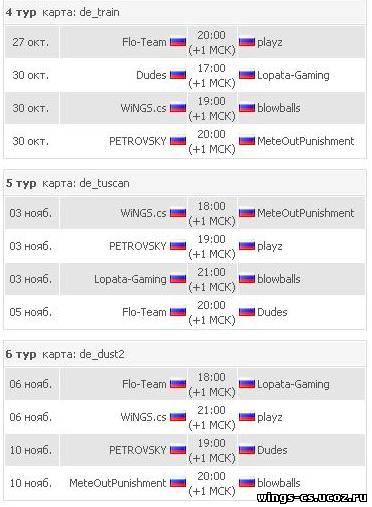Open the MeteOutPunishment link on 30 окт.
Screen dimensions: 372x507
[306, 141]
